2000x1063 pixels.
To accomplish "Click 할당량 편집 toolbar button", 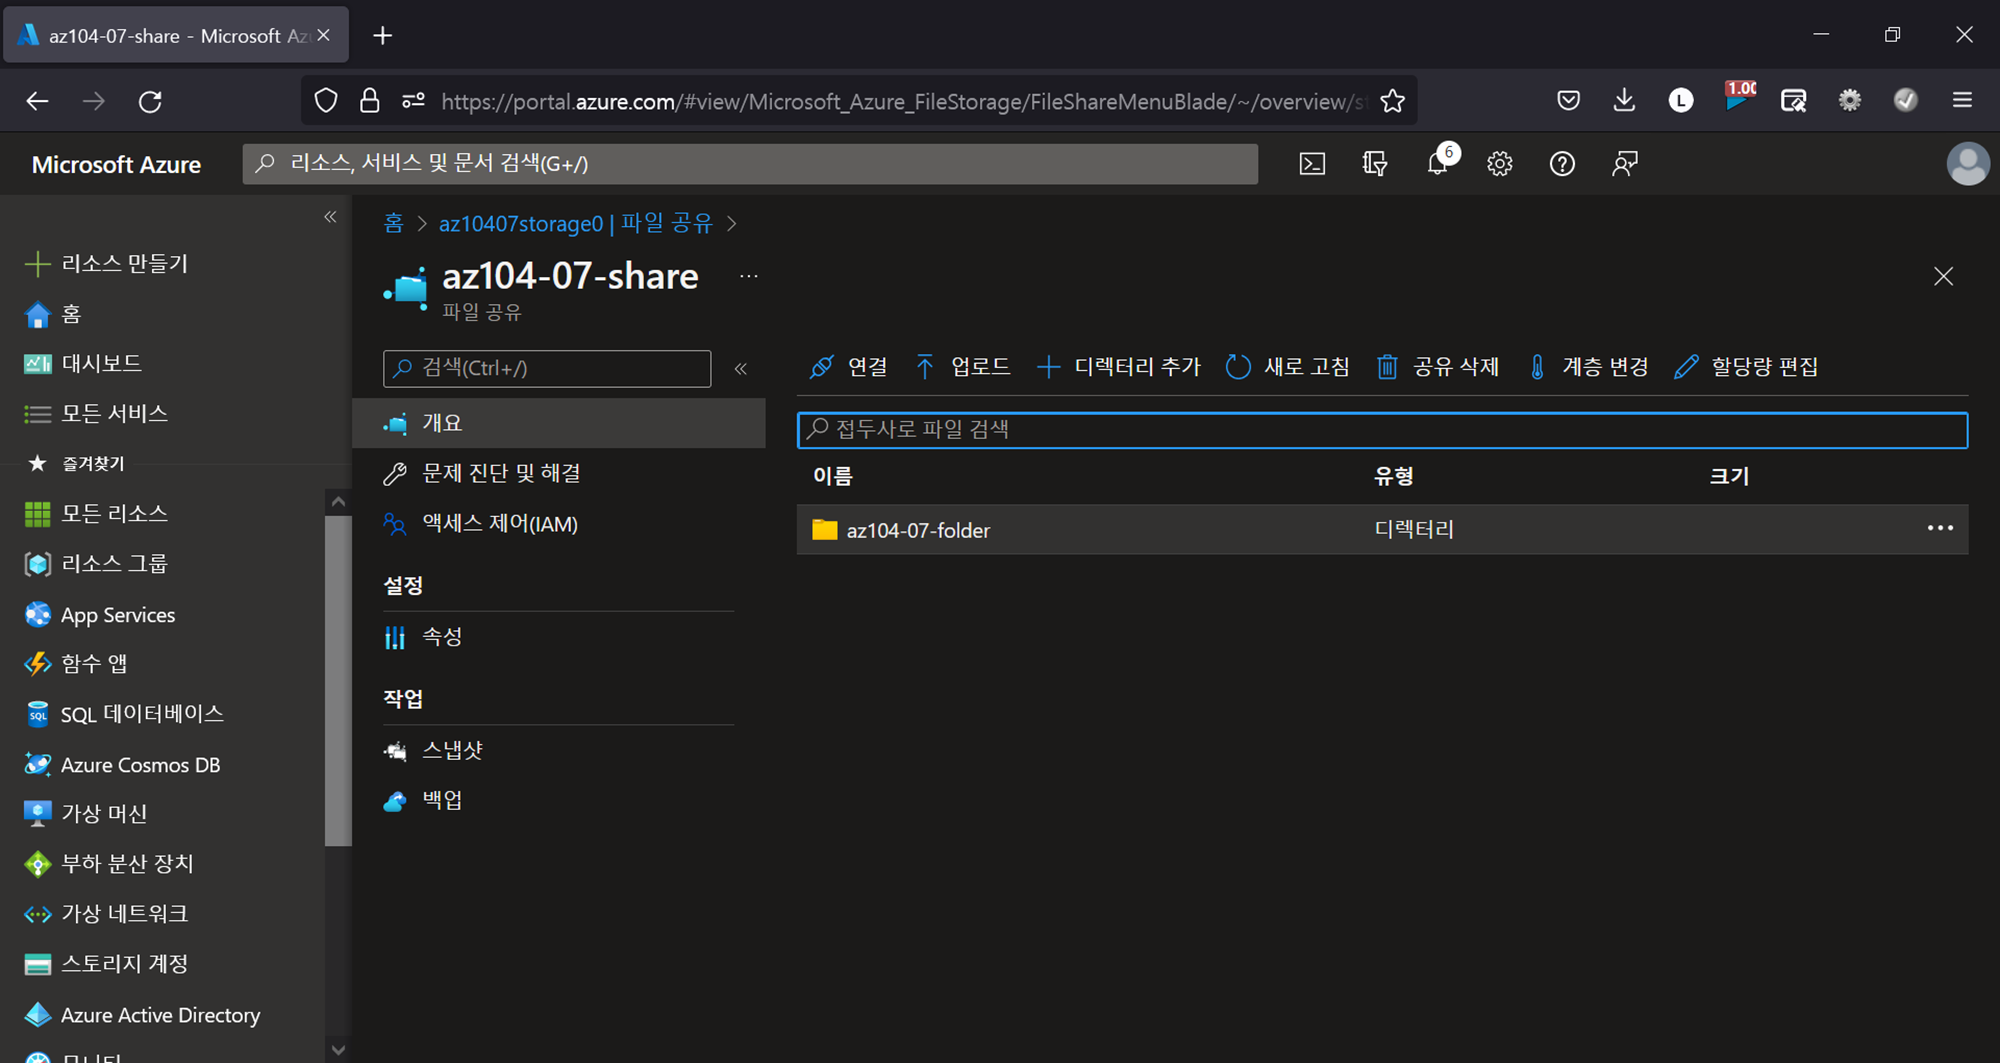I will pyautogui.click(x=1746, y=367).
